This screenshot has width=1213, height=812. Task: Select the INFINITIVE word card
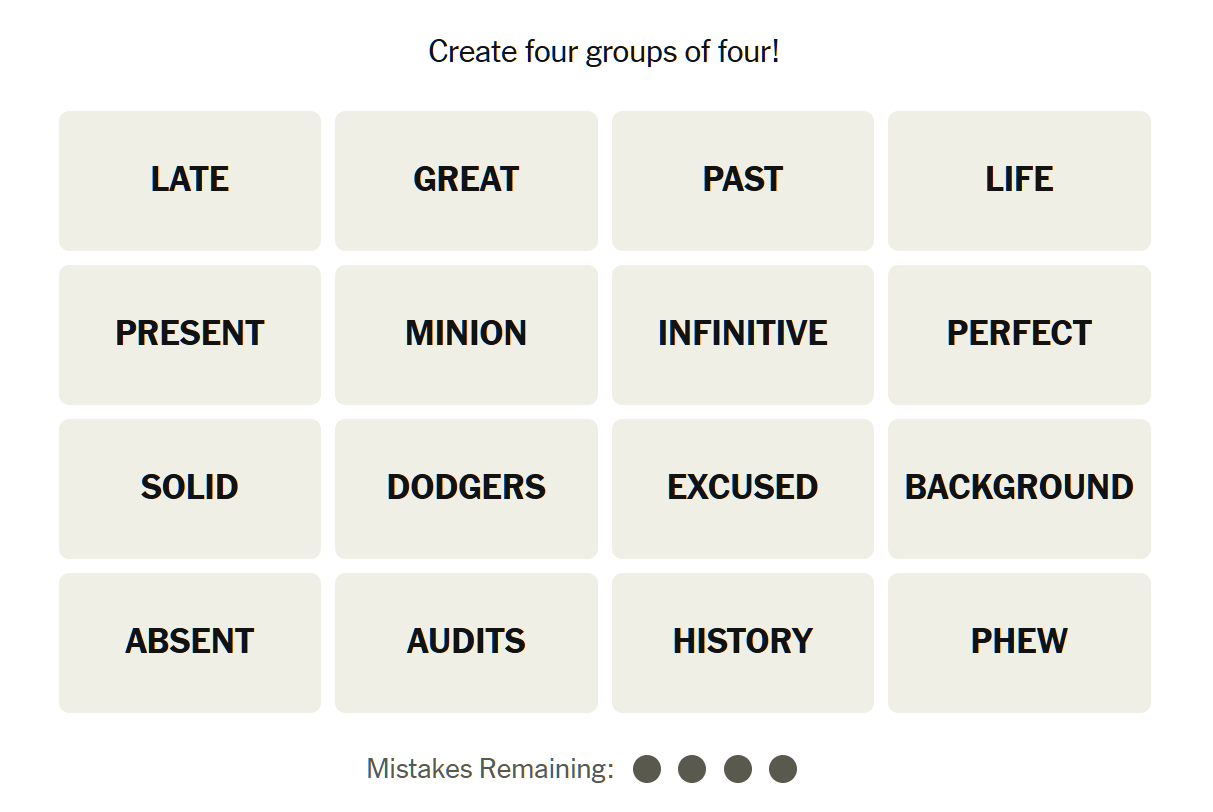click(x=742, y=334)
